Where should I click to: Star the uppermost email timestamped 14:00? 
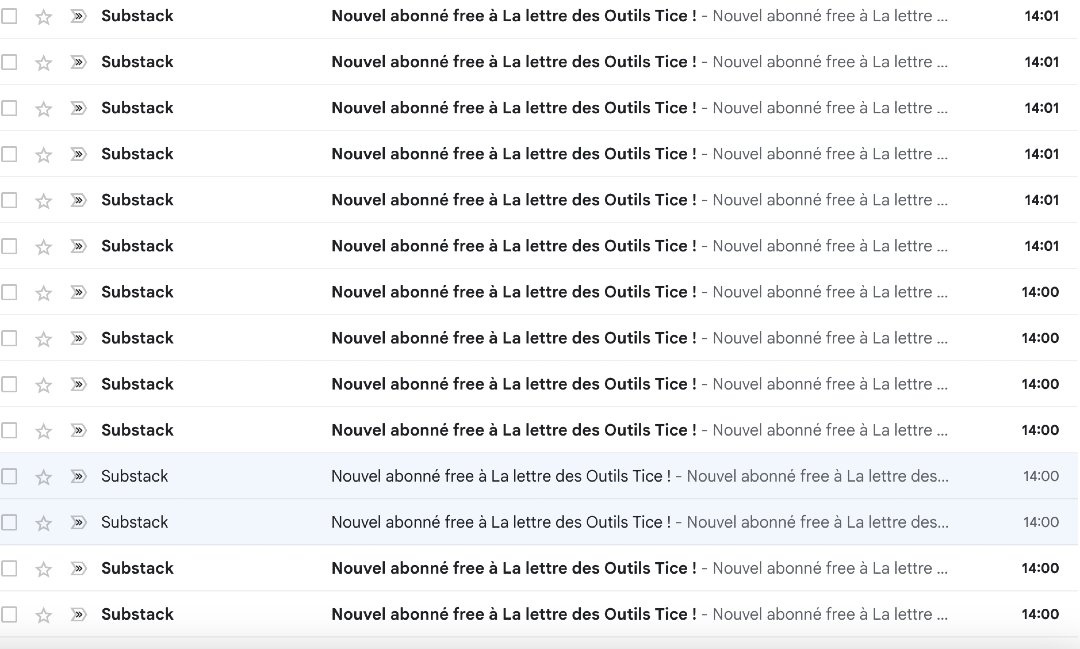coord(43,293)
